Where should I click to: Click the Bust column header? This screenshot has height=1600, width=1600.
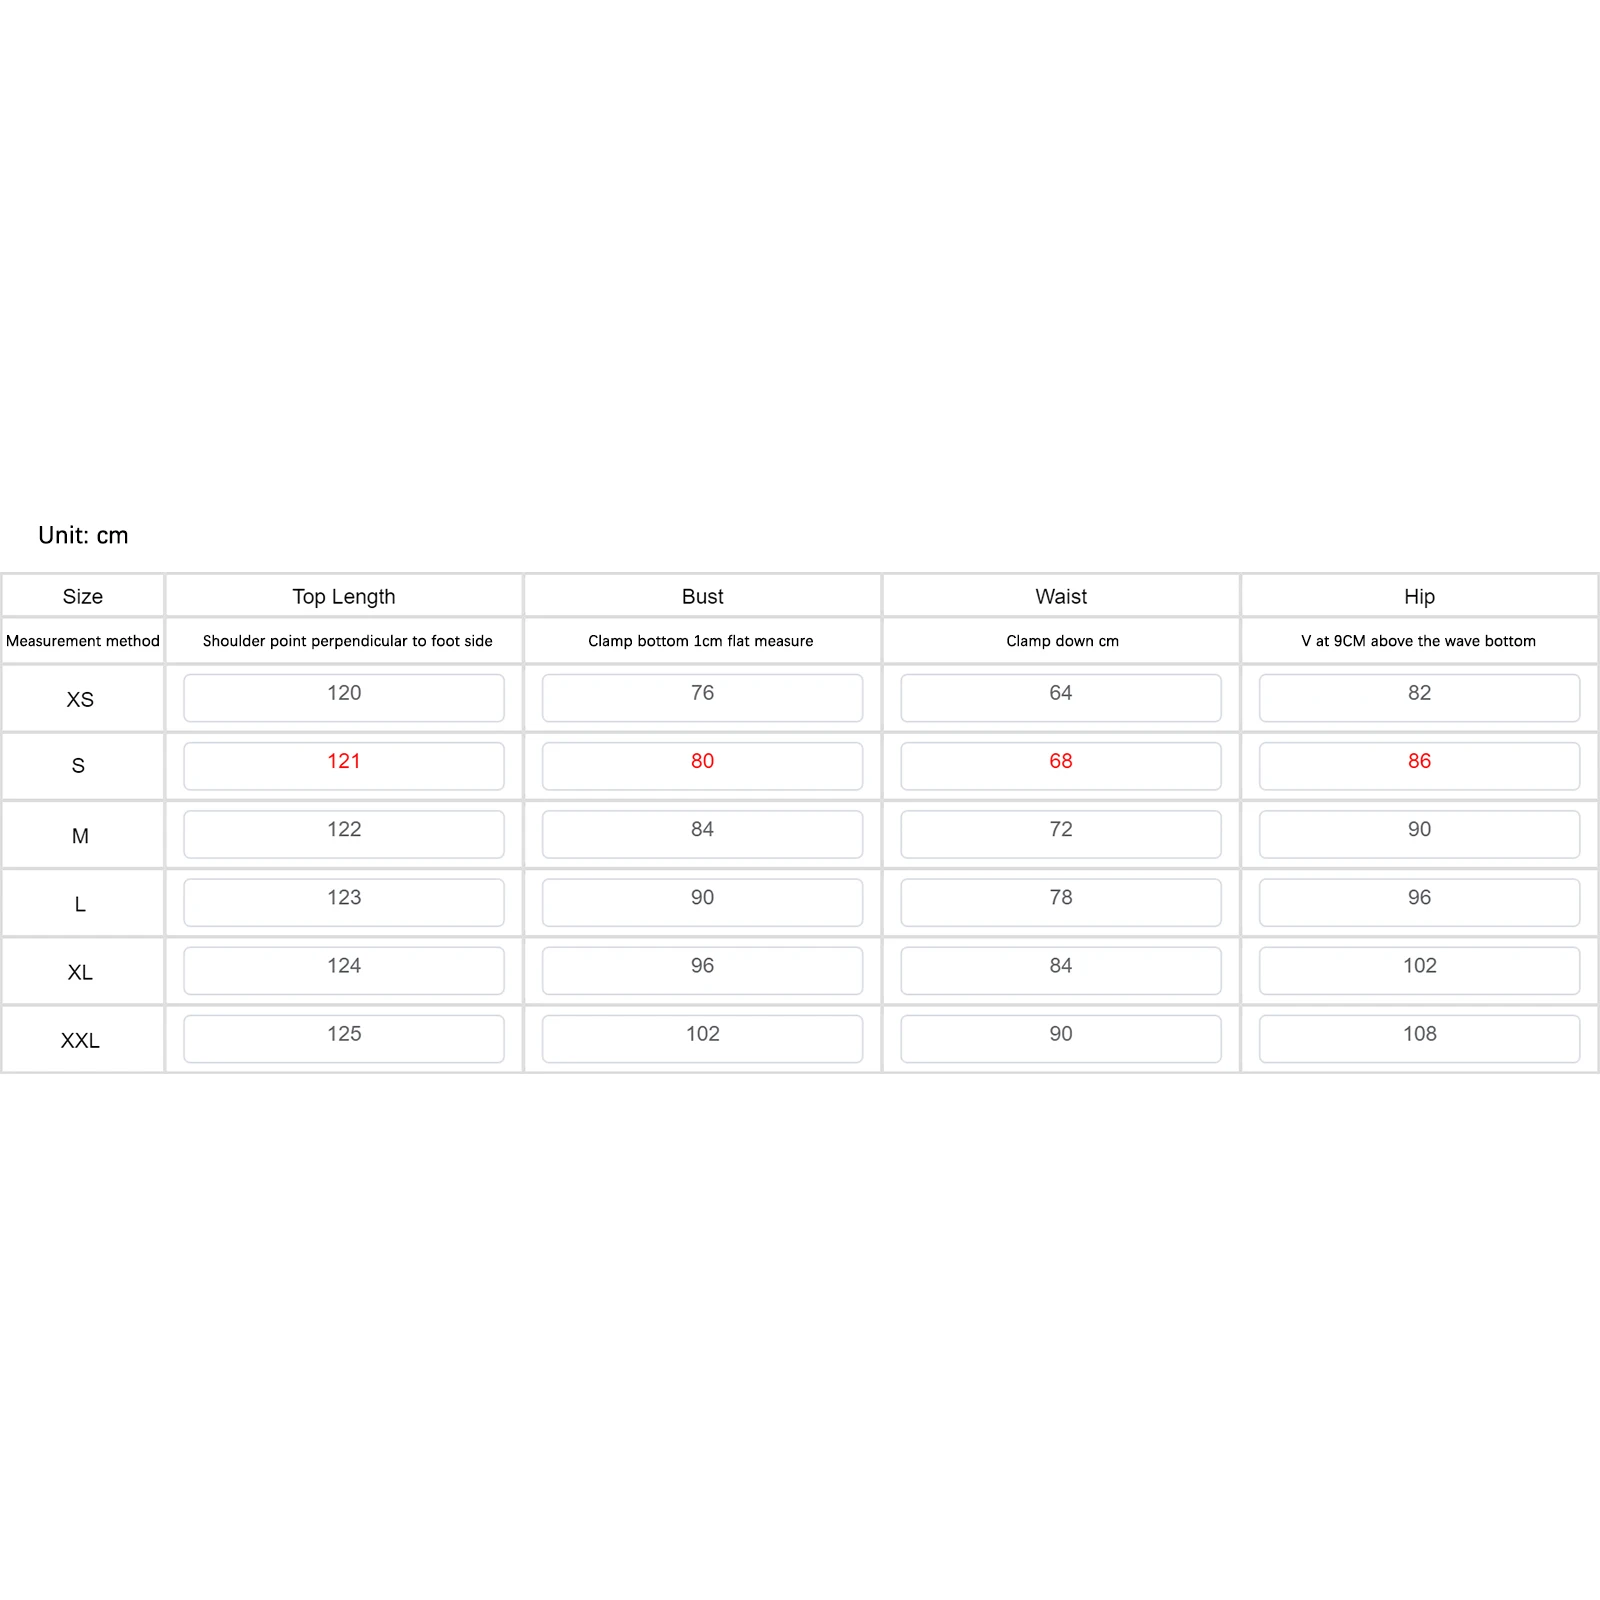[x=702, y=596]
